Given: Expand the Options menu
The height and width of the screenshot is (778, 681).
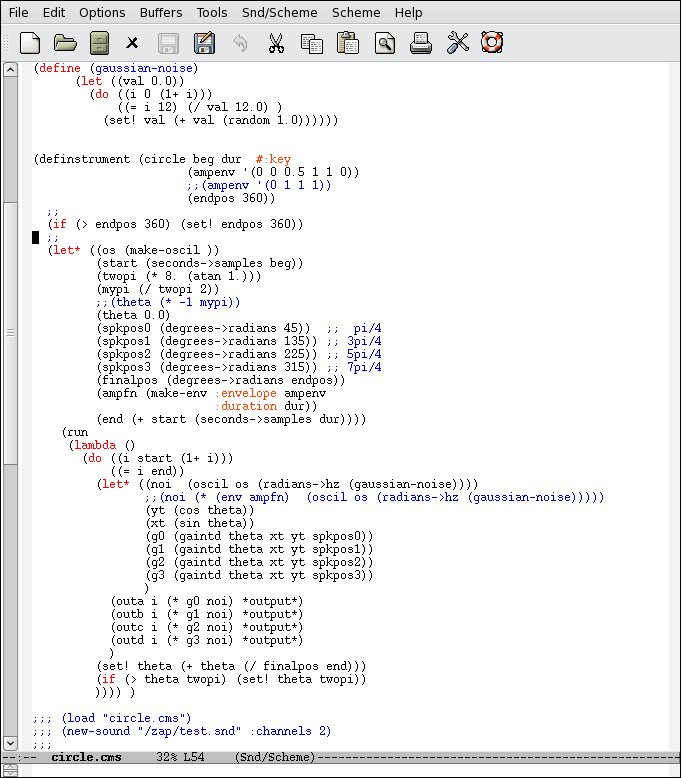Looking at the screenshot, I should [x=102, y=13].
